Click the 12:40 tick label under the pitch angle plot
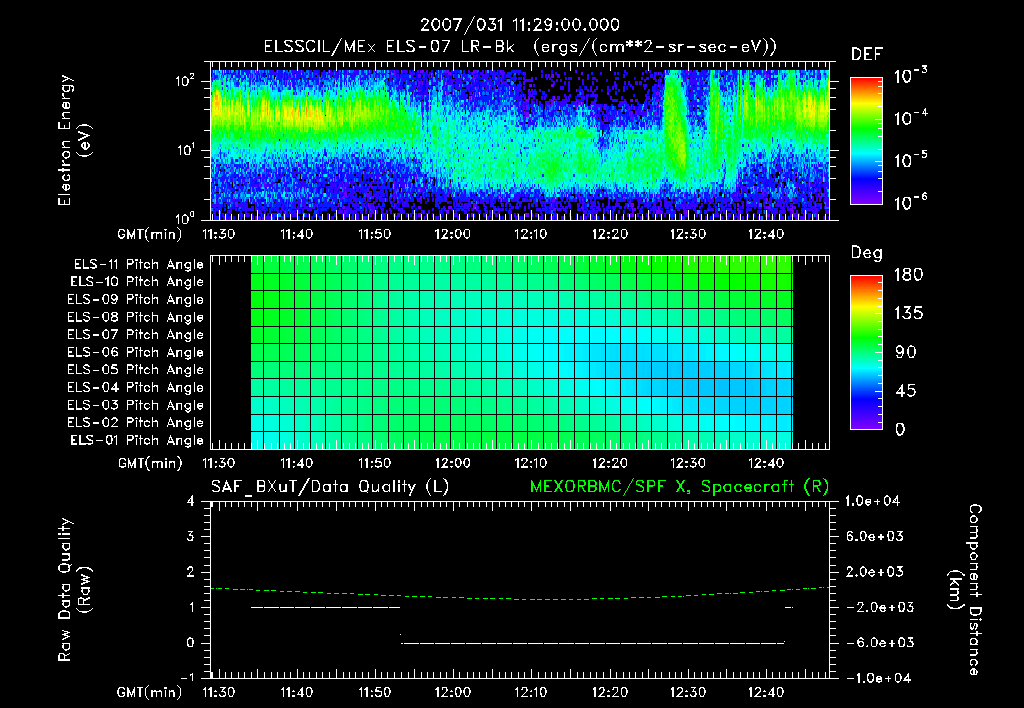 coord(765,463)
